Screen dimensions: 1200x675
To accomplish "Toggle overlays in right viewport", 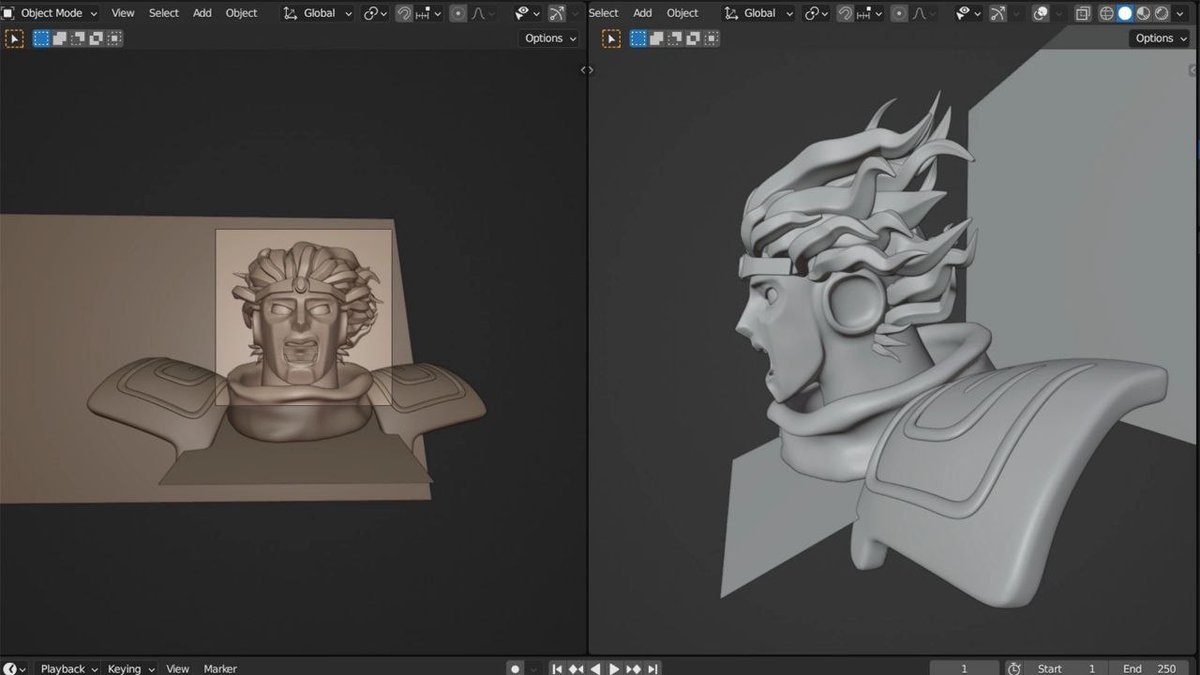I will (1041, 13).
